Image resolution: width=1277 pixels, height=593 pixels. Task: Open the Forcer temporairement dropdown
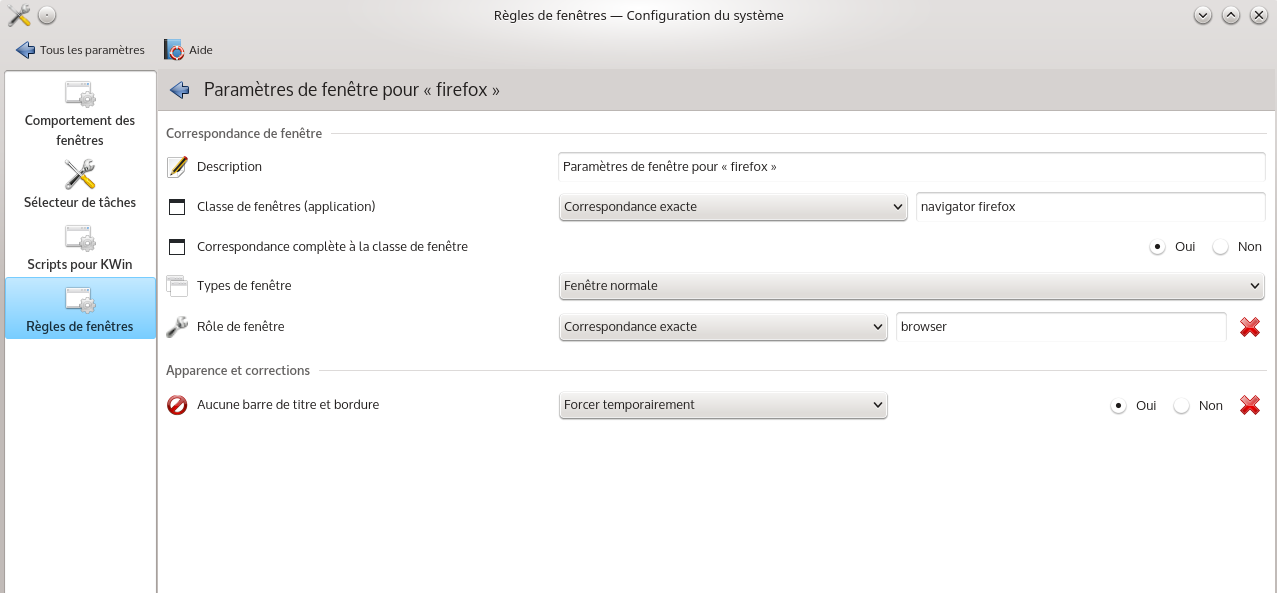tap(723, 405)
